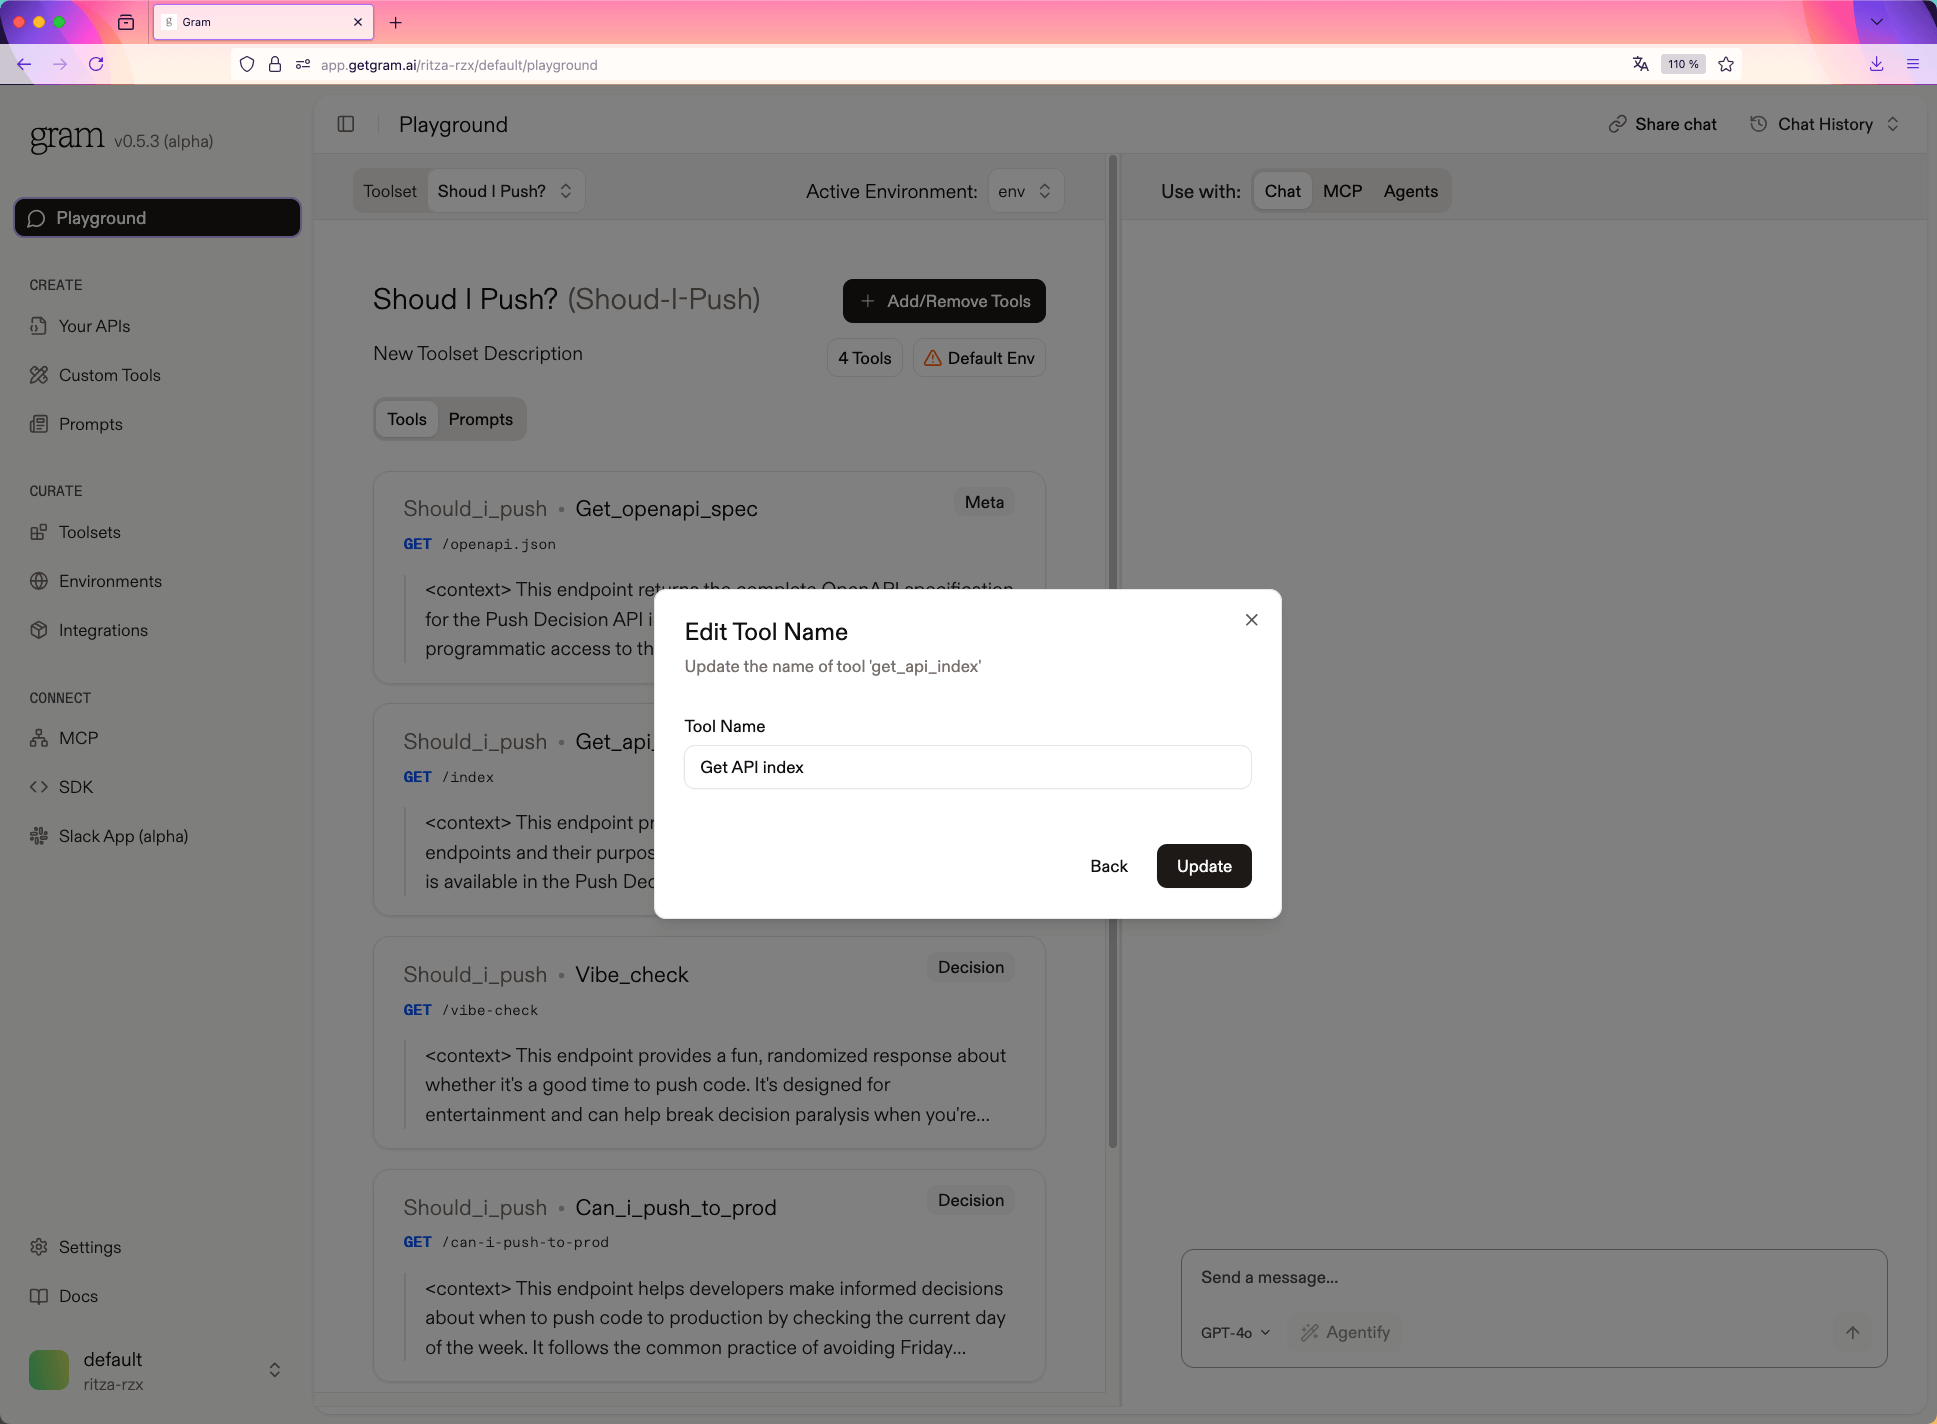
Task: Focus the Send a message field
Action: (1534, 1277)
